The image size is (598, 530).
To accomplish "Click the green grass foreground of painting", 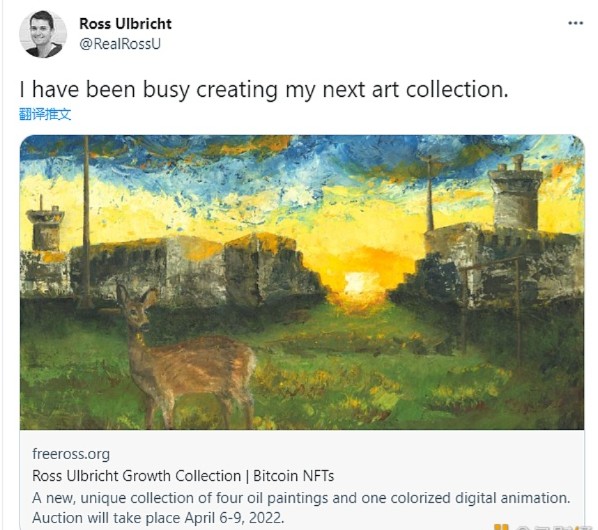I will click(381, 374).
